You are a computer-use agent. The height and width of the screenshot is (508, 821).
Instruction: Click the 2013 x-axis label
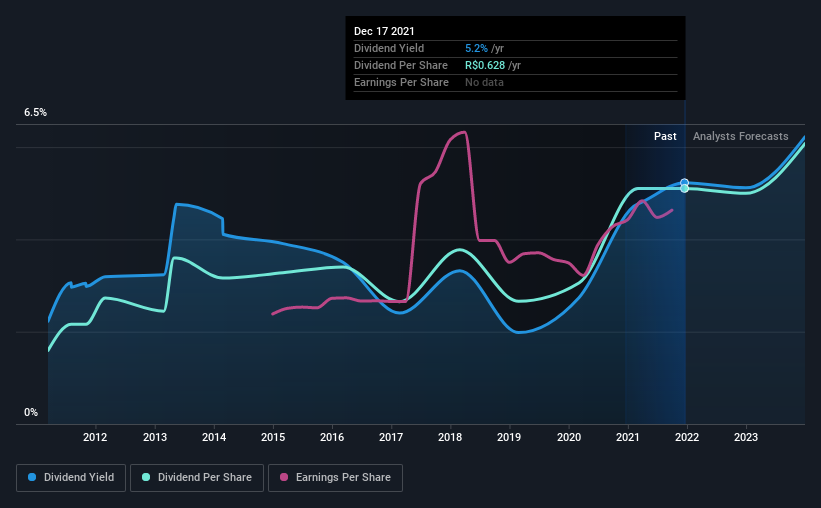155,437
